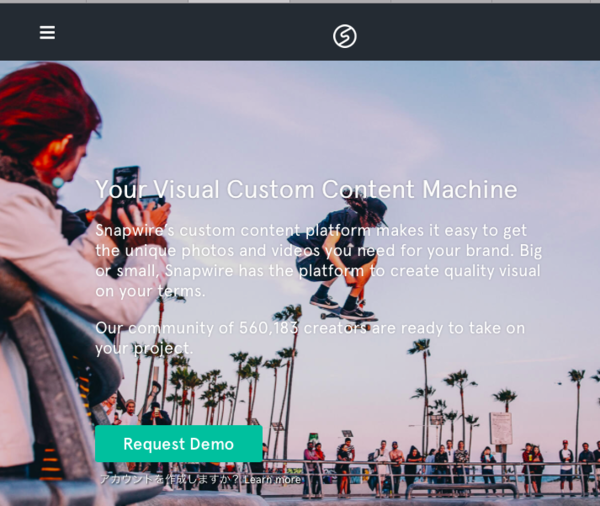The image size is (600, 506).
Task: Click the Request Demo button
Action: click(179, 444)
